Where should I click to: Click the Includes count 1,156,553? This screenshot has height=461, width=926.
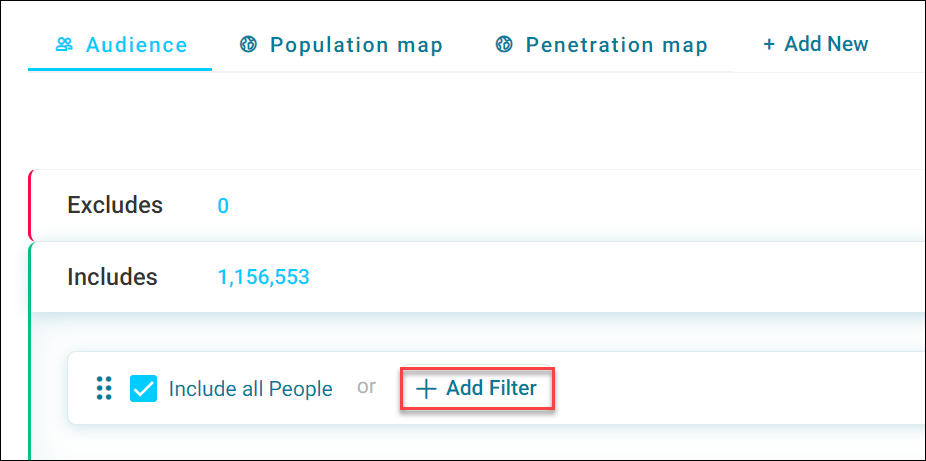click(x=263, y=277)
